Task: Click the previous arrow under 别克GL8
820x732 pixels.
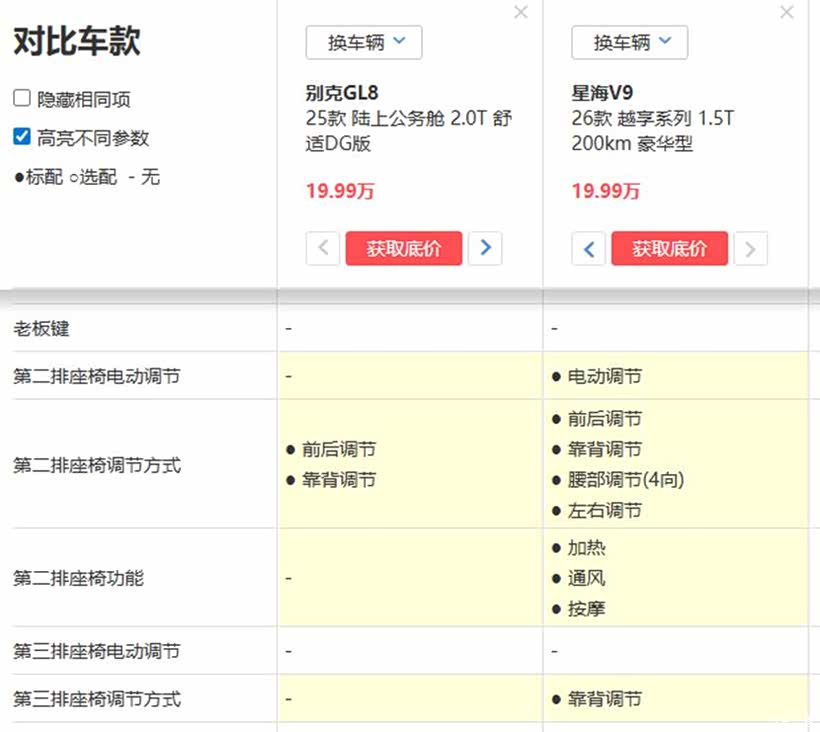Action: [323, 249]
